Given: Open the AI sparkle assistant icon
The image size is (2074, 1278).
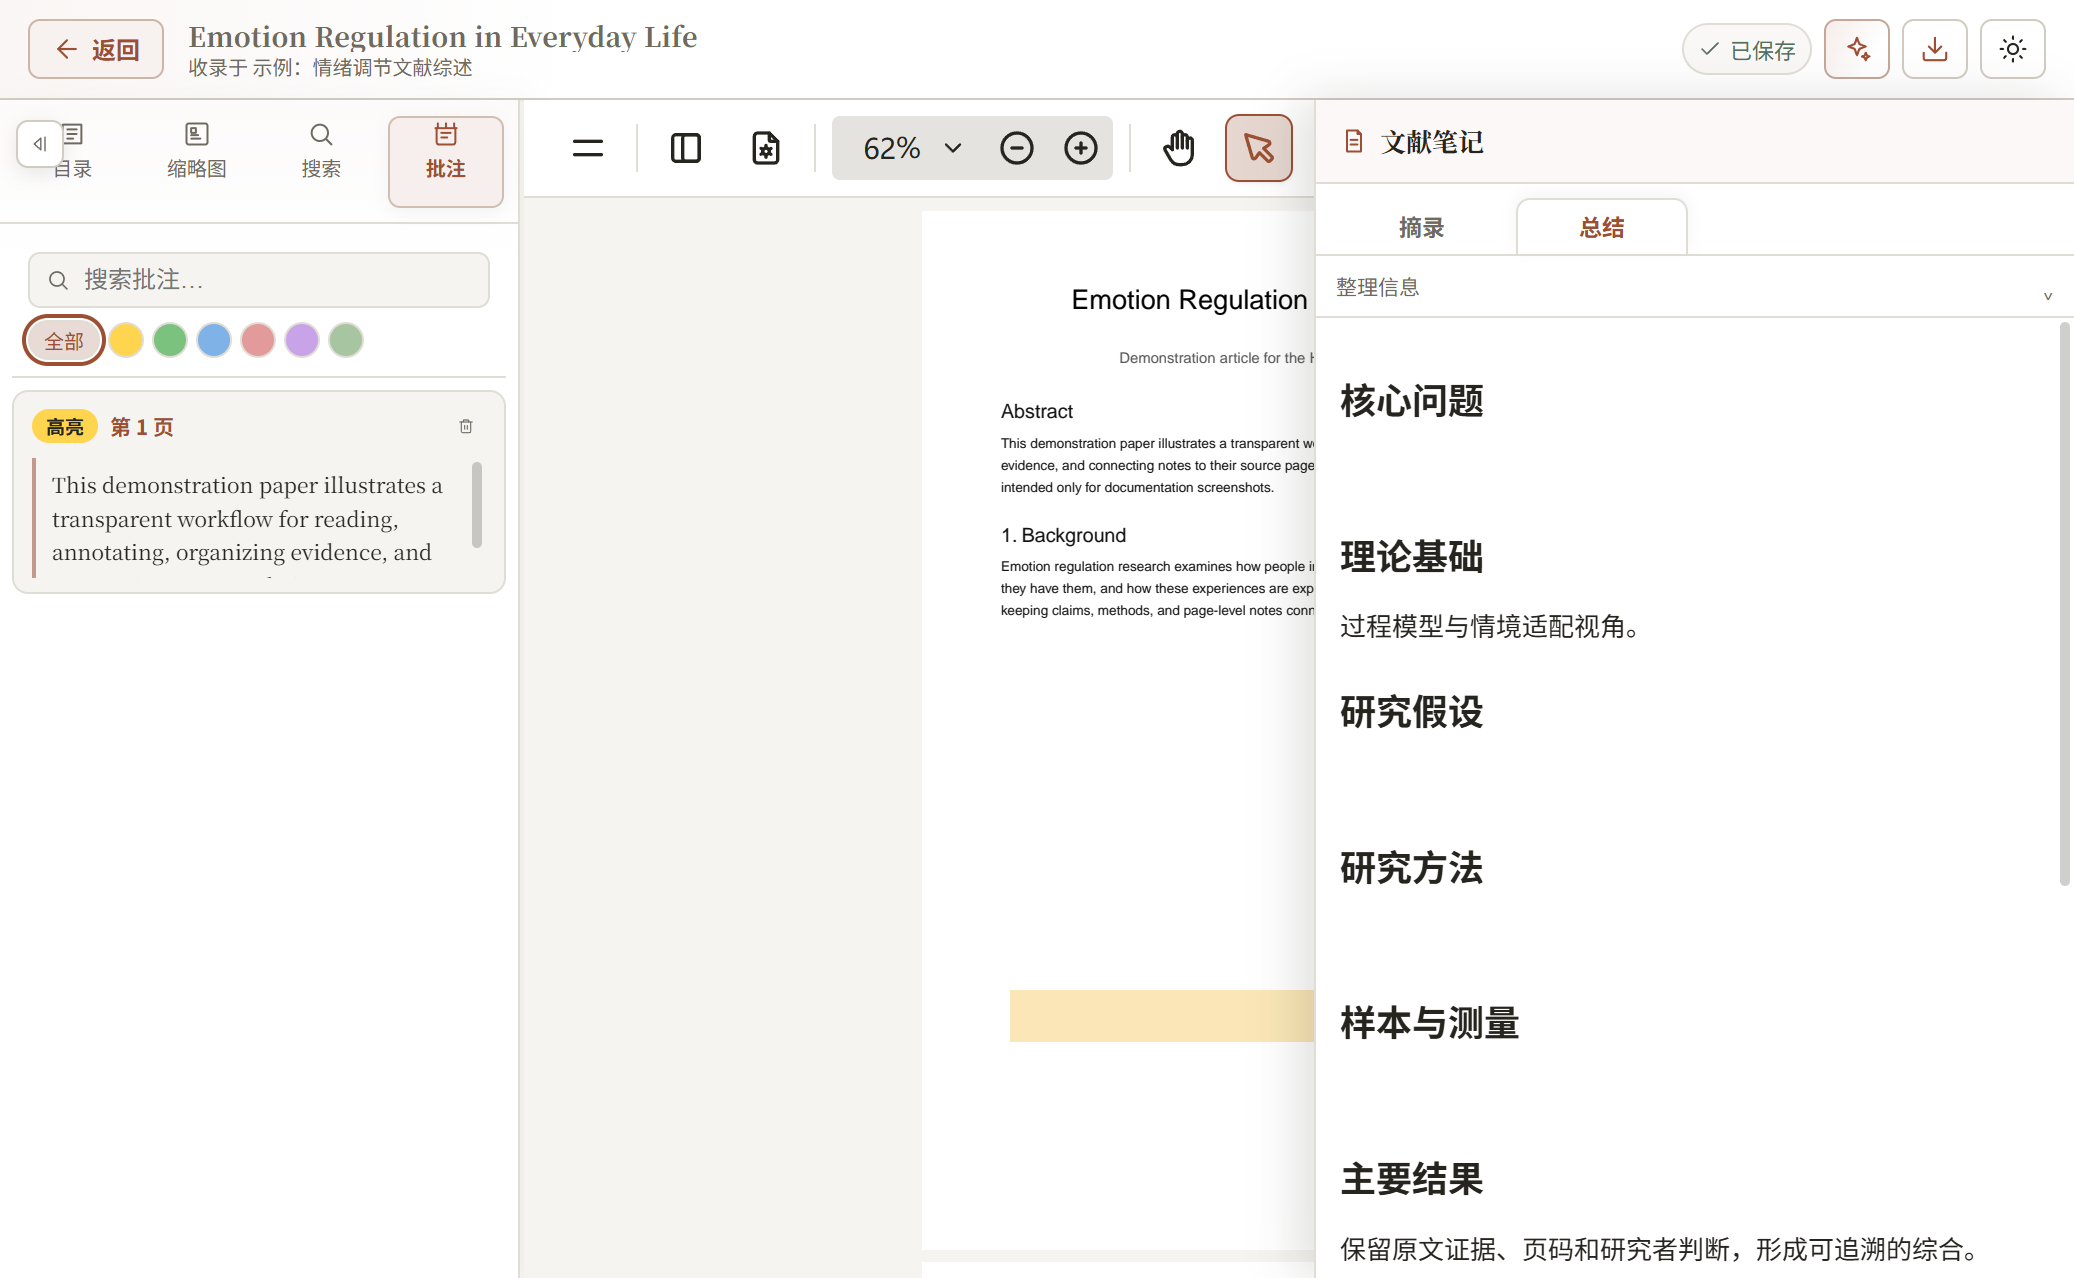Looking at the screenshot, I should (x=1857, y=49).
